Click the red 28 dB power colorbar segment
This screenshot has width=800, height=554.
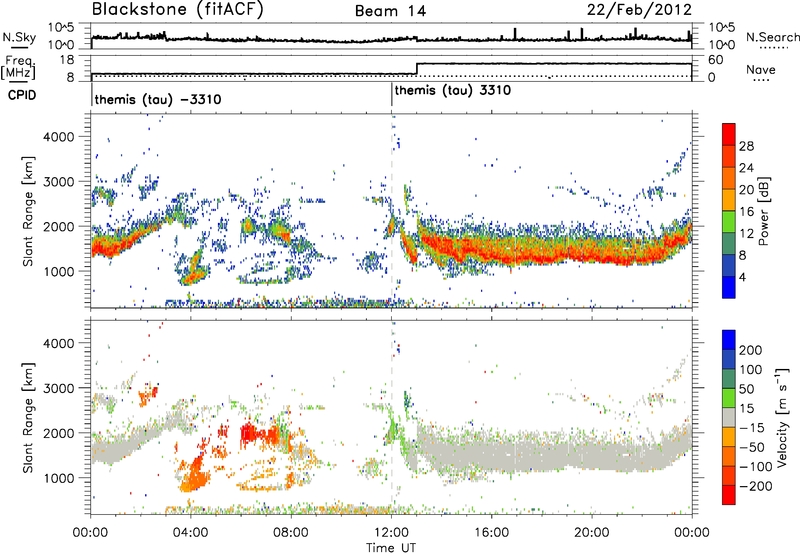point(729,135)
